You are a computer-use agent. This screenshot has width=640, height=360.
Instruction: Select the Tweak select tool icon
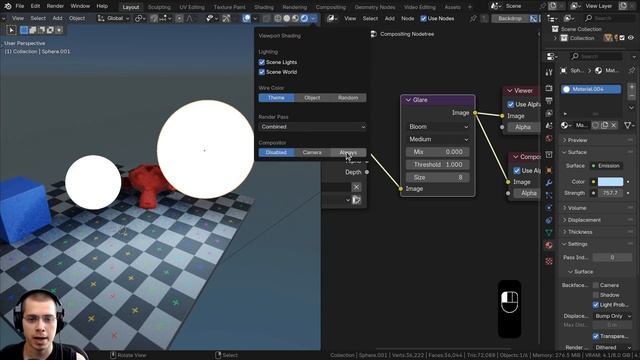(11, 30)
